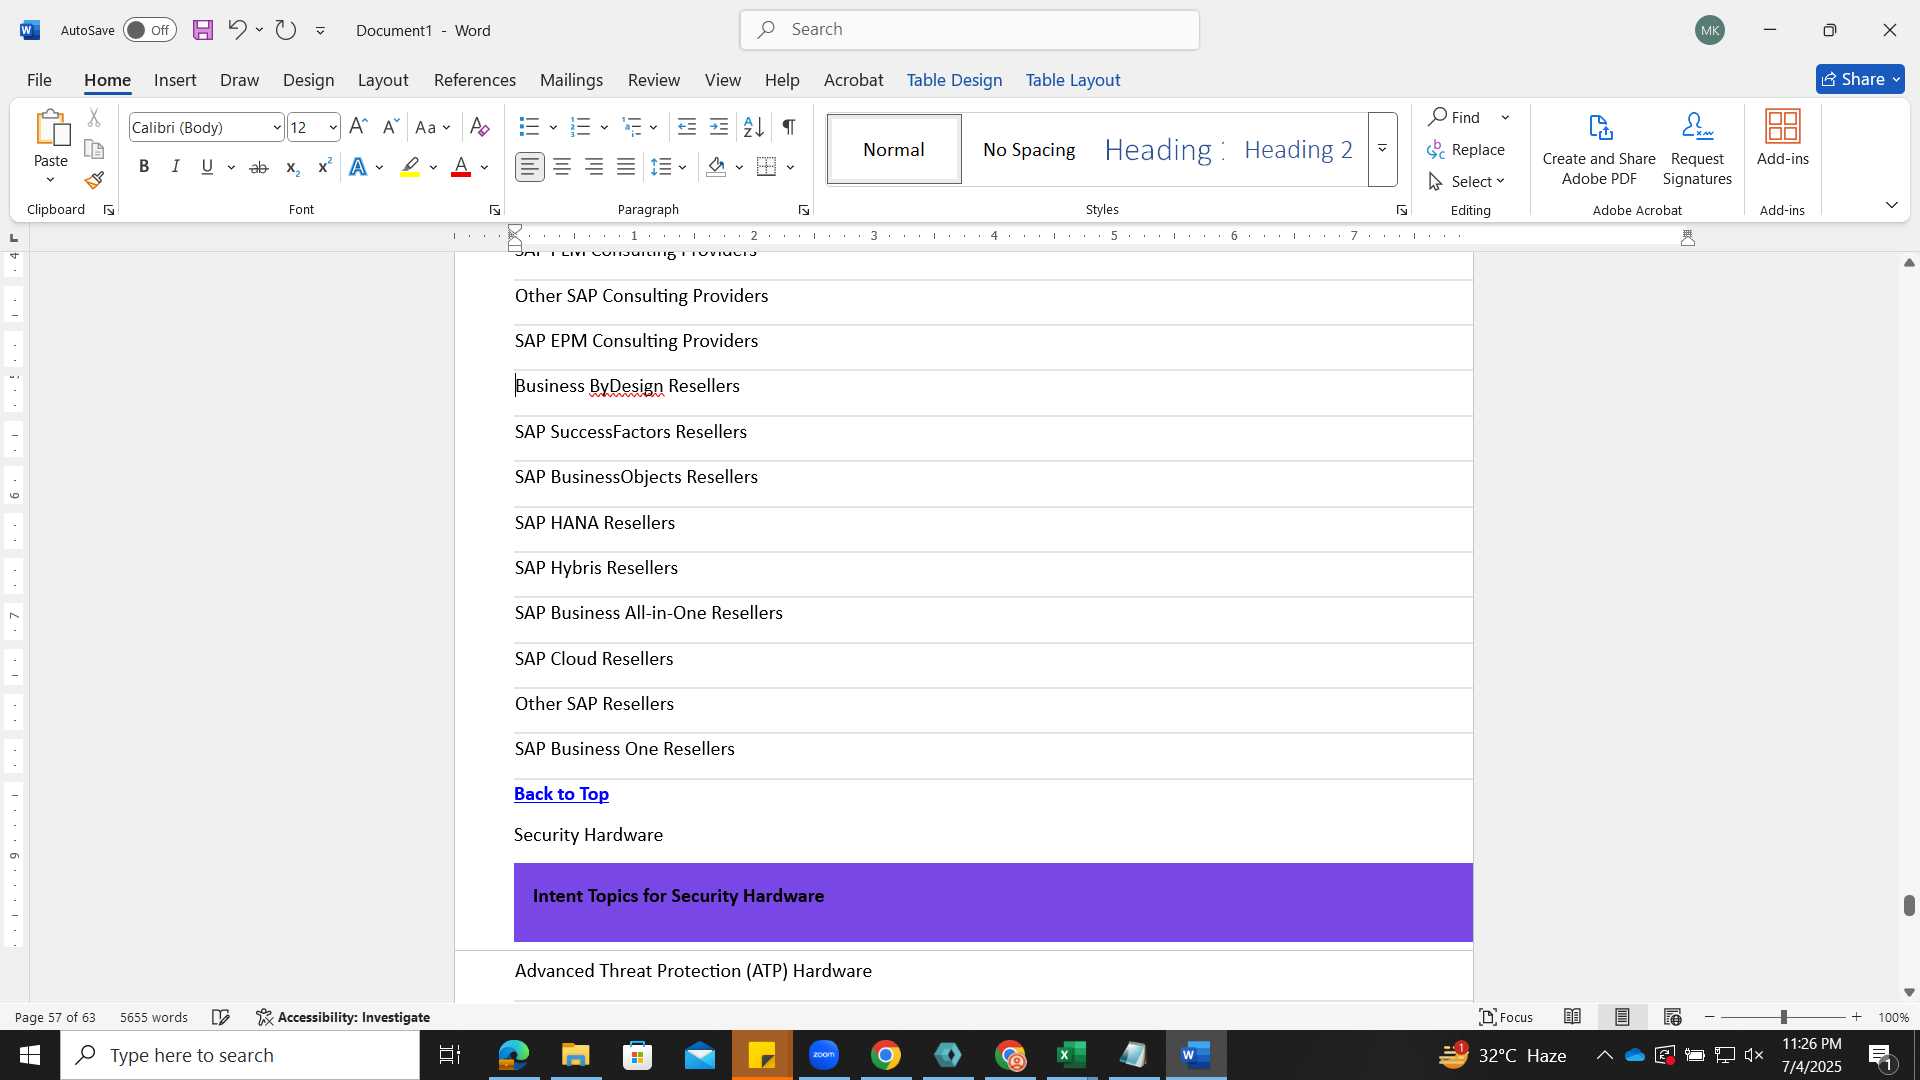Open the File menu
Screen dimensions: 1920x1080
[39, 80]
